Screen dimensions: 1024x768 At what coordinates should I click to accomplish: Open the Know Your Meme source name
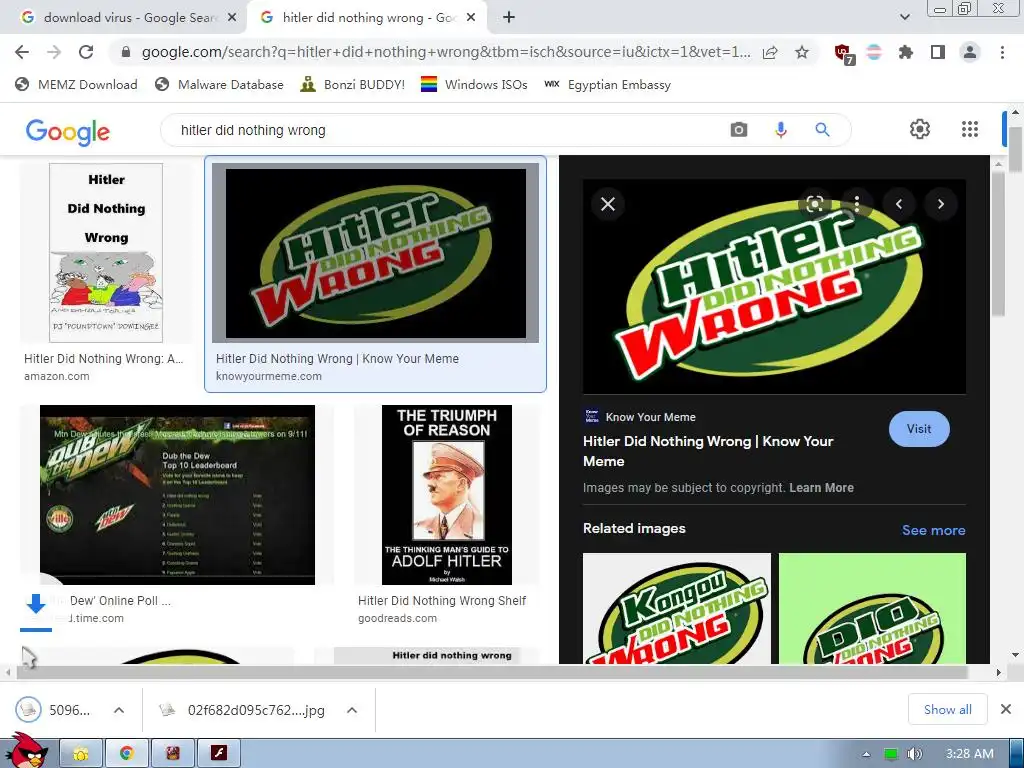tap(650, 417)
